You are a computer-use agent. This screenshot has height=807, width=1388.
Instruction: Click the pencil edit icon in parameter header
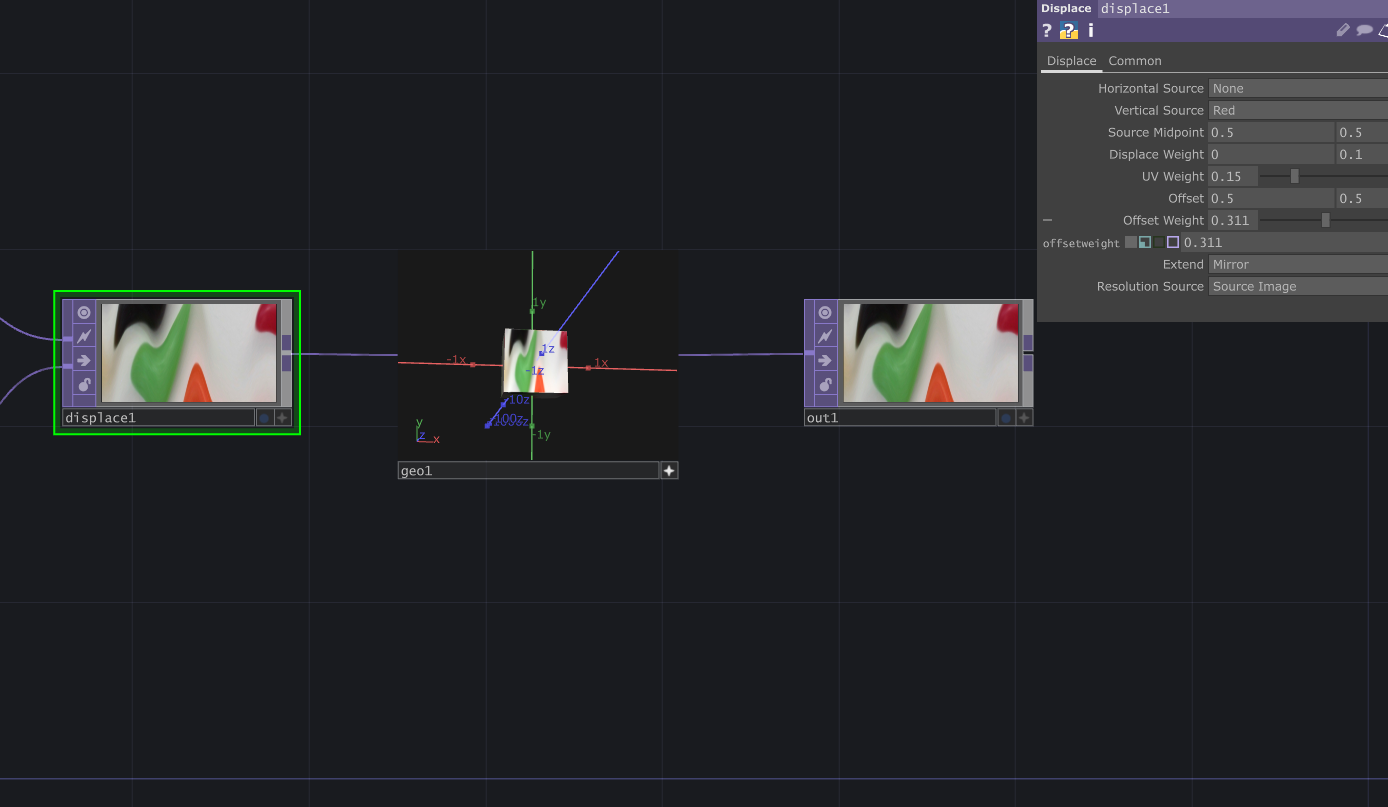tap(1343, 30)
